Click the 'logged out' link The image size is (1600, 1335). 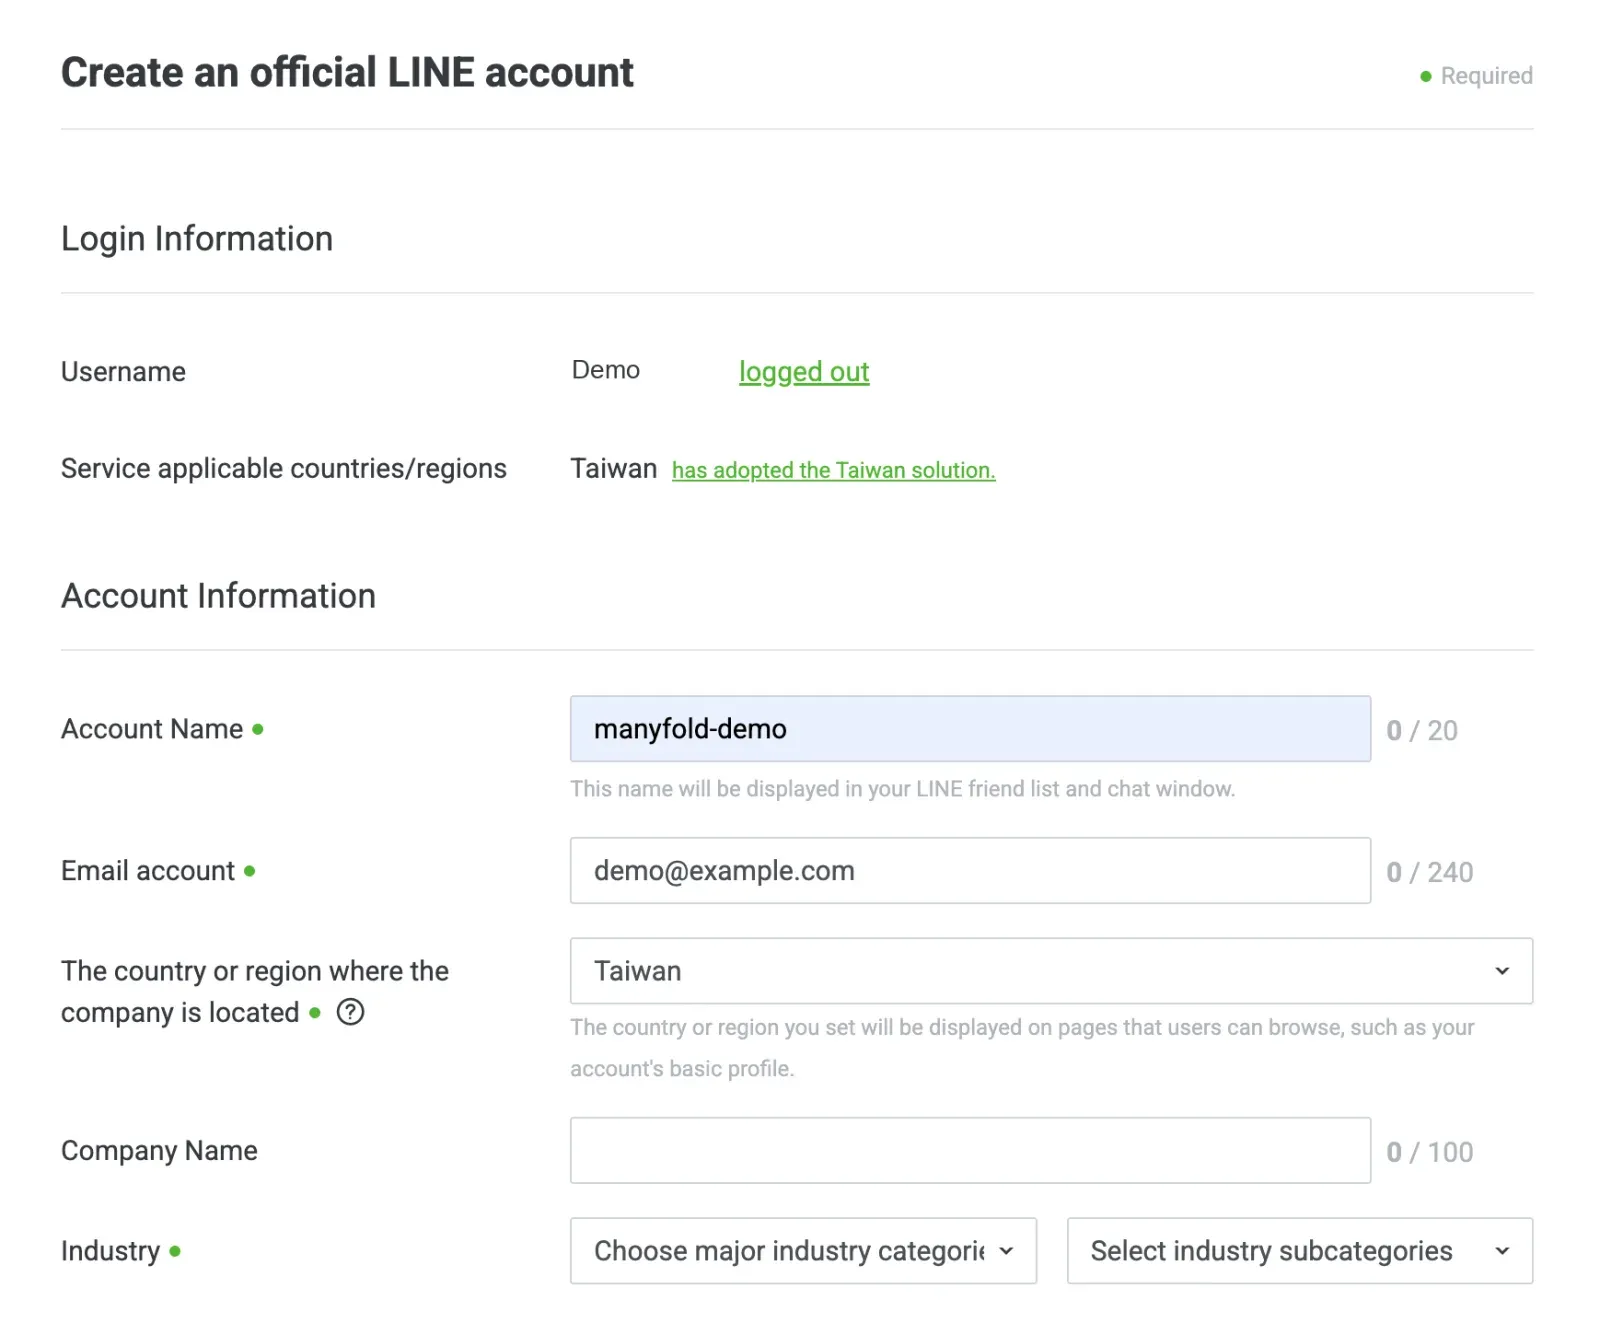click(x=804, y=372)
